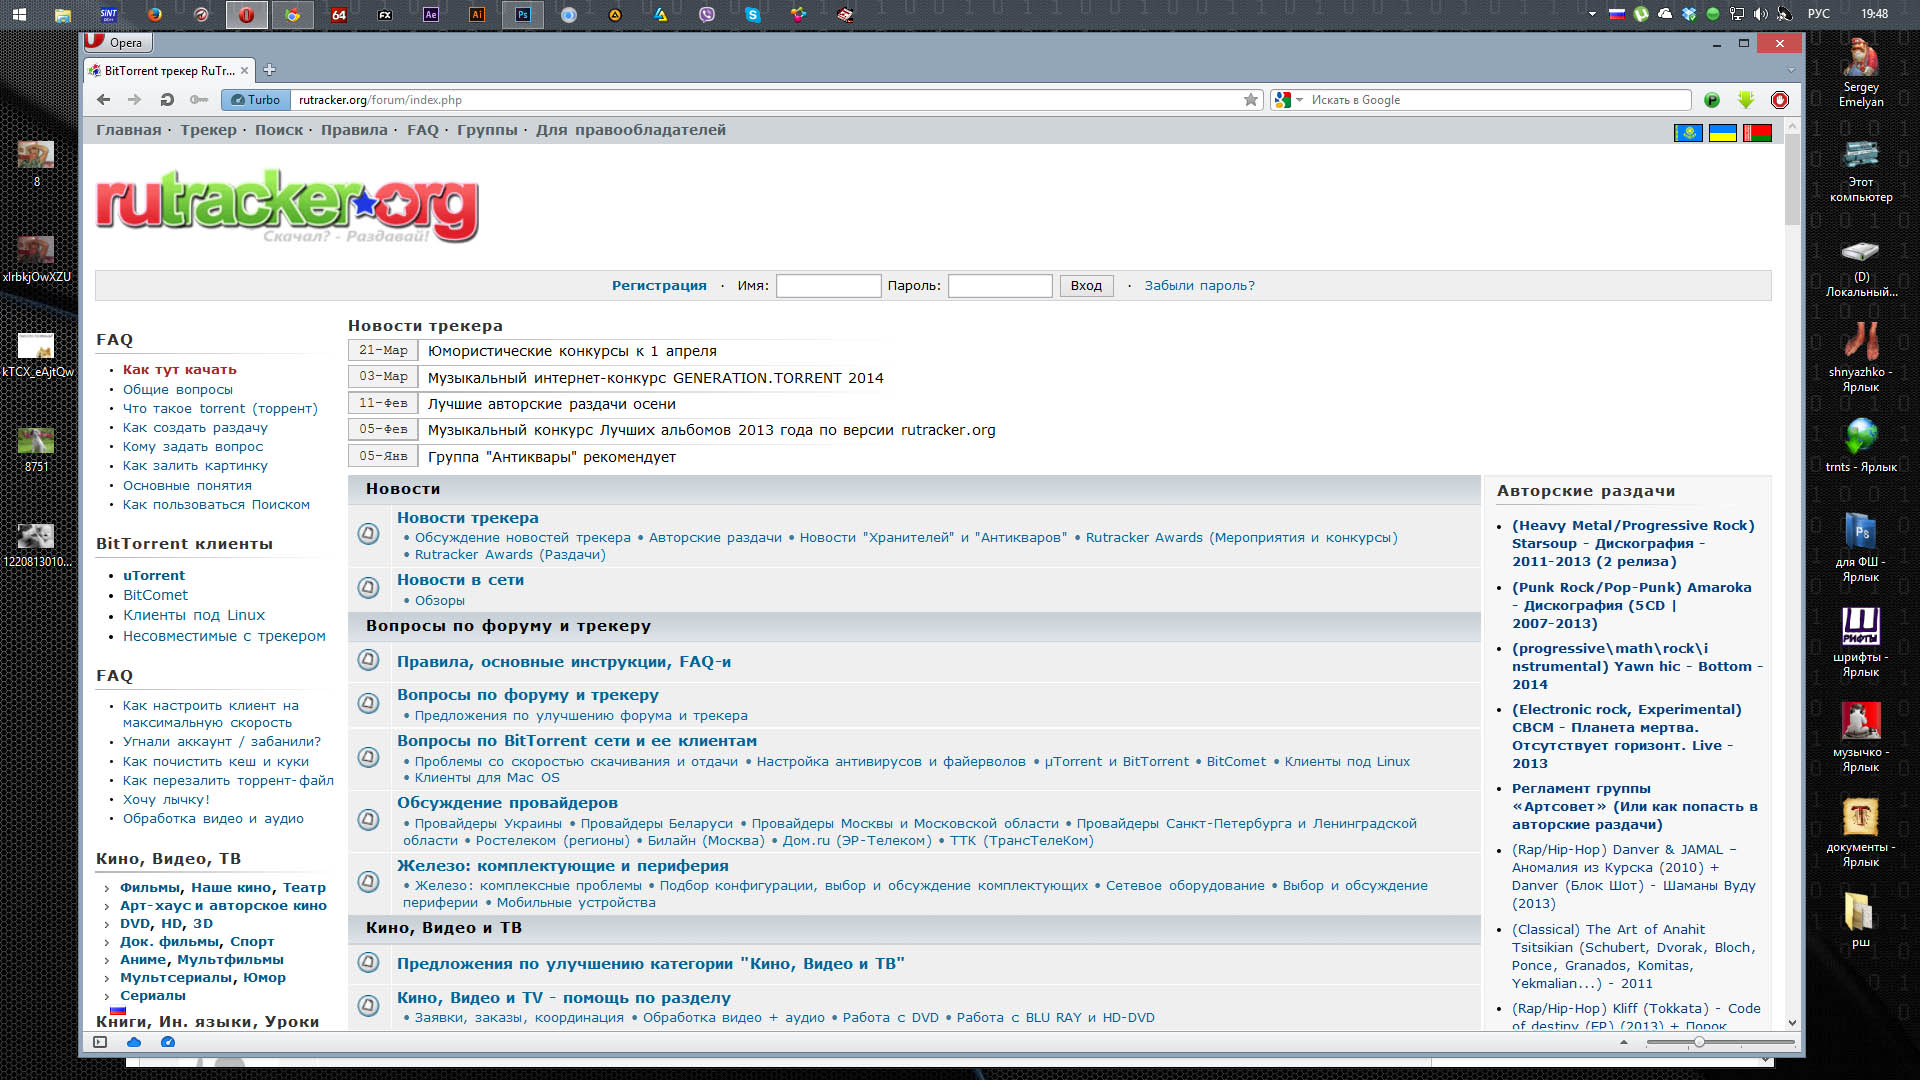The height and width of the screenshot is (1080, 1920).
Task: Expand zoom options arrow next to zoom slider
Action: click(x=1623, y=1042)
